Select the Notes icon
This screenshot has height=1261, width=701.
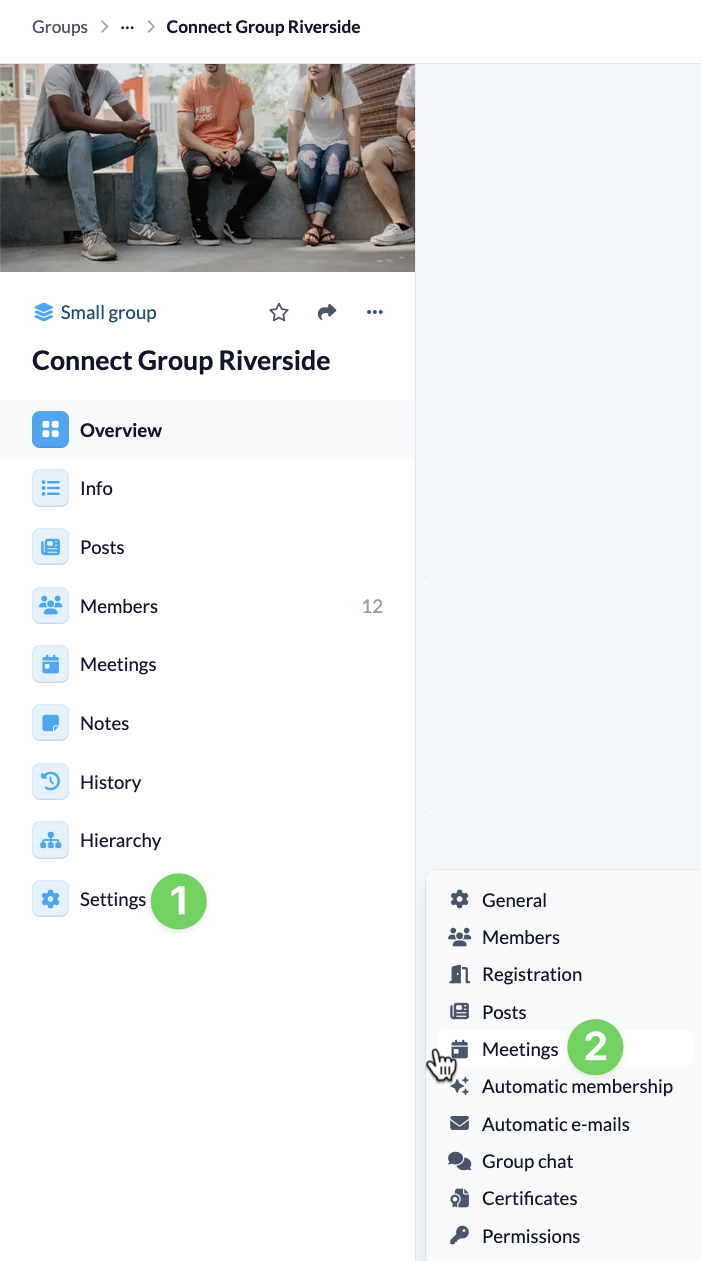(50, 722)
